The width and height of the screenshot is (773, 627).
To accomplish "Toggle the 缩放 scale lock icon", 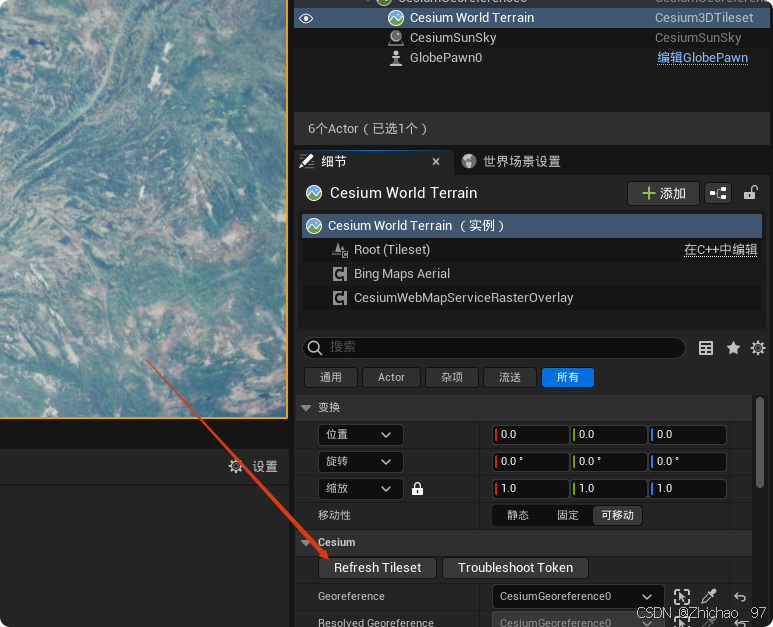I will click(x=418, y=489).
